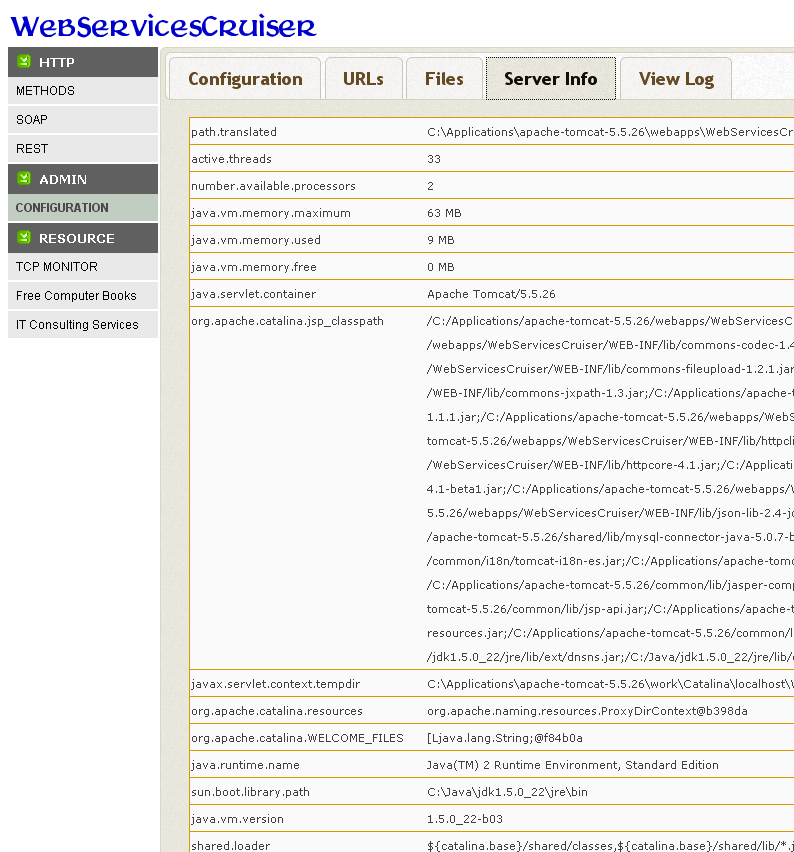This screenshot has width=794, height=852.
Task: Select CONFIGURATION in the sidebar
Action: pos(83,208)
